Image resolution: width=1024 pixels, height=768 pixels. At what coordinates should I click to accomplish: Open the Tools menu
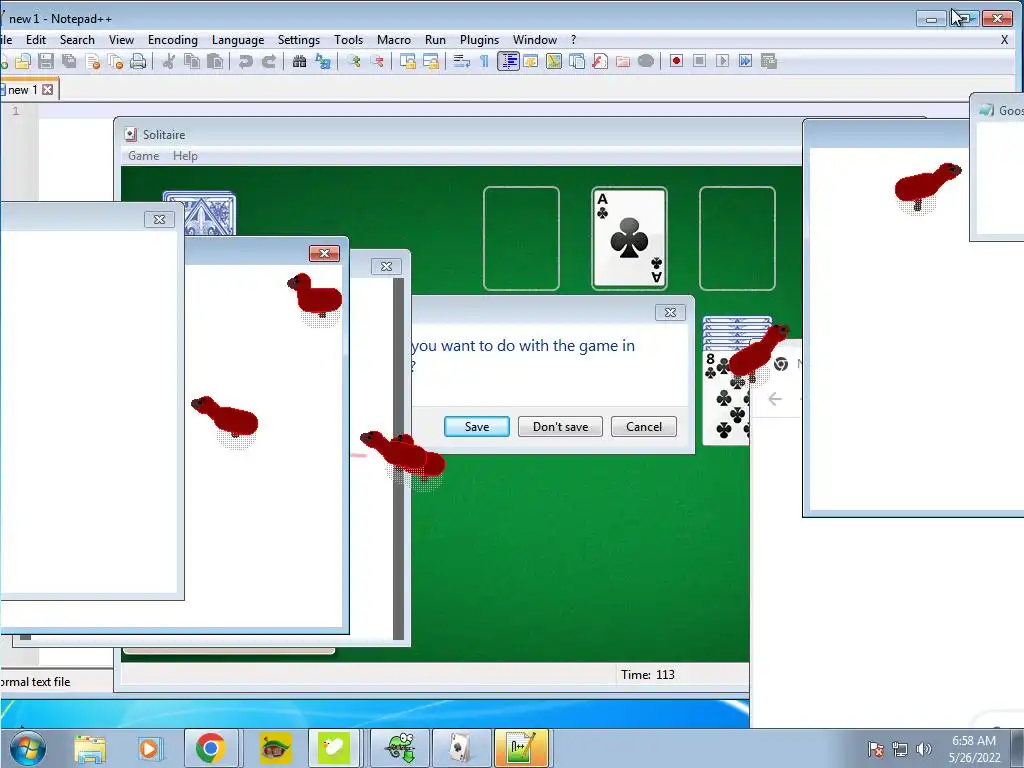pyautogui.click(x=348, y=40)
